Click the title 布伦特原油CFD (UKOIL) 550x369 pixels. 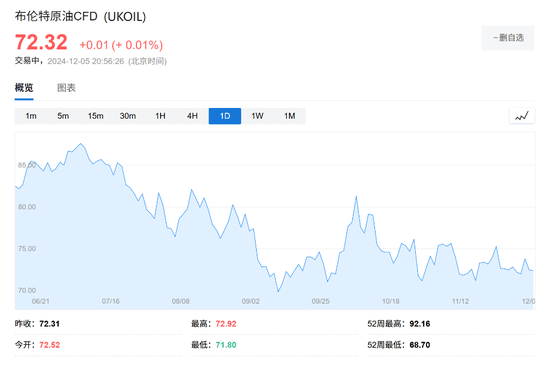click(x=80, y=16)
